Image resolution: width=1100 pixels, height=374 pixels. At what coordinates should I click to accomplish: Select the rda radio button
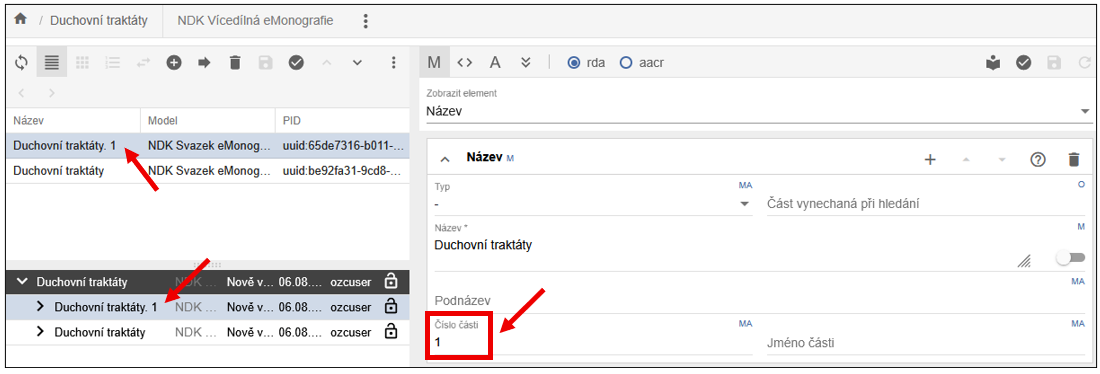pos(574,62)
